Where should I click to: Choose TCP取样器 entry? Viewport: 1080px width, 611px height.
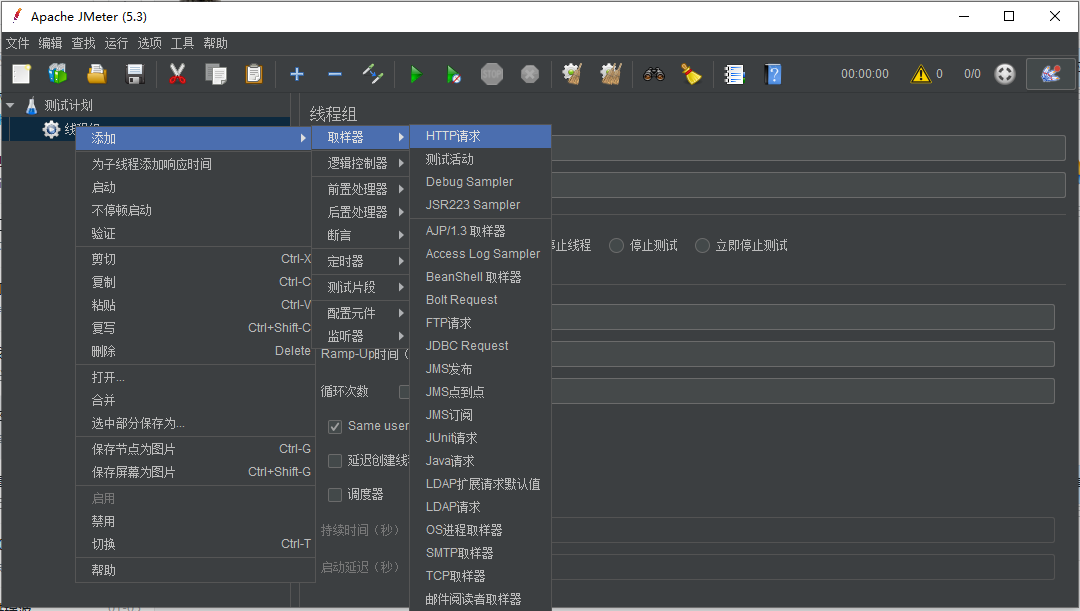click(480, 576)
